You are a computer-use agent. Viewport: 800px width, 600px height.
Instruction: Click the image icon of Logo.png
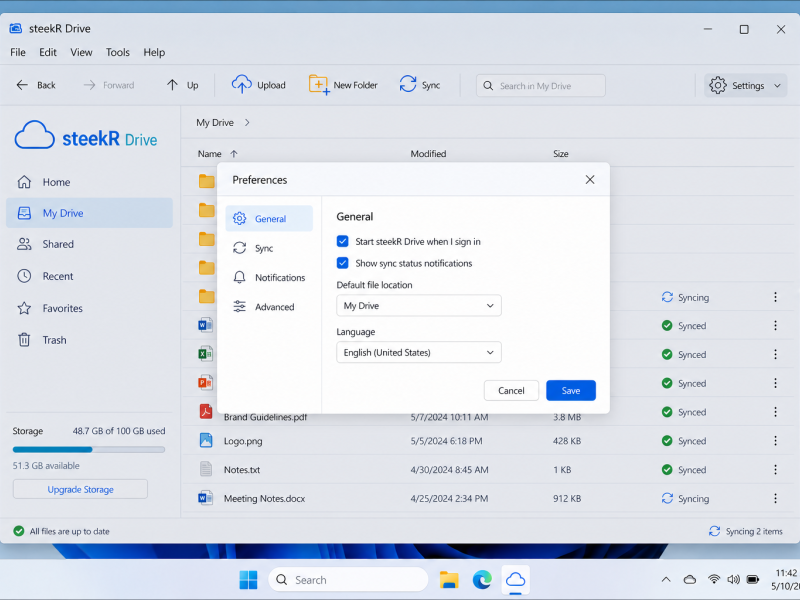coord(206,440)
